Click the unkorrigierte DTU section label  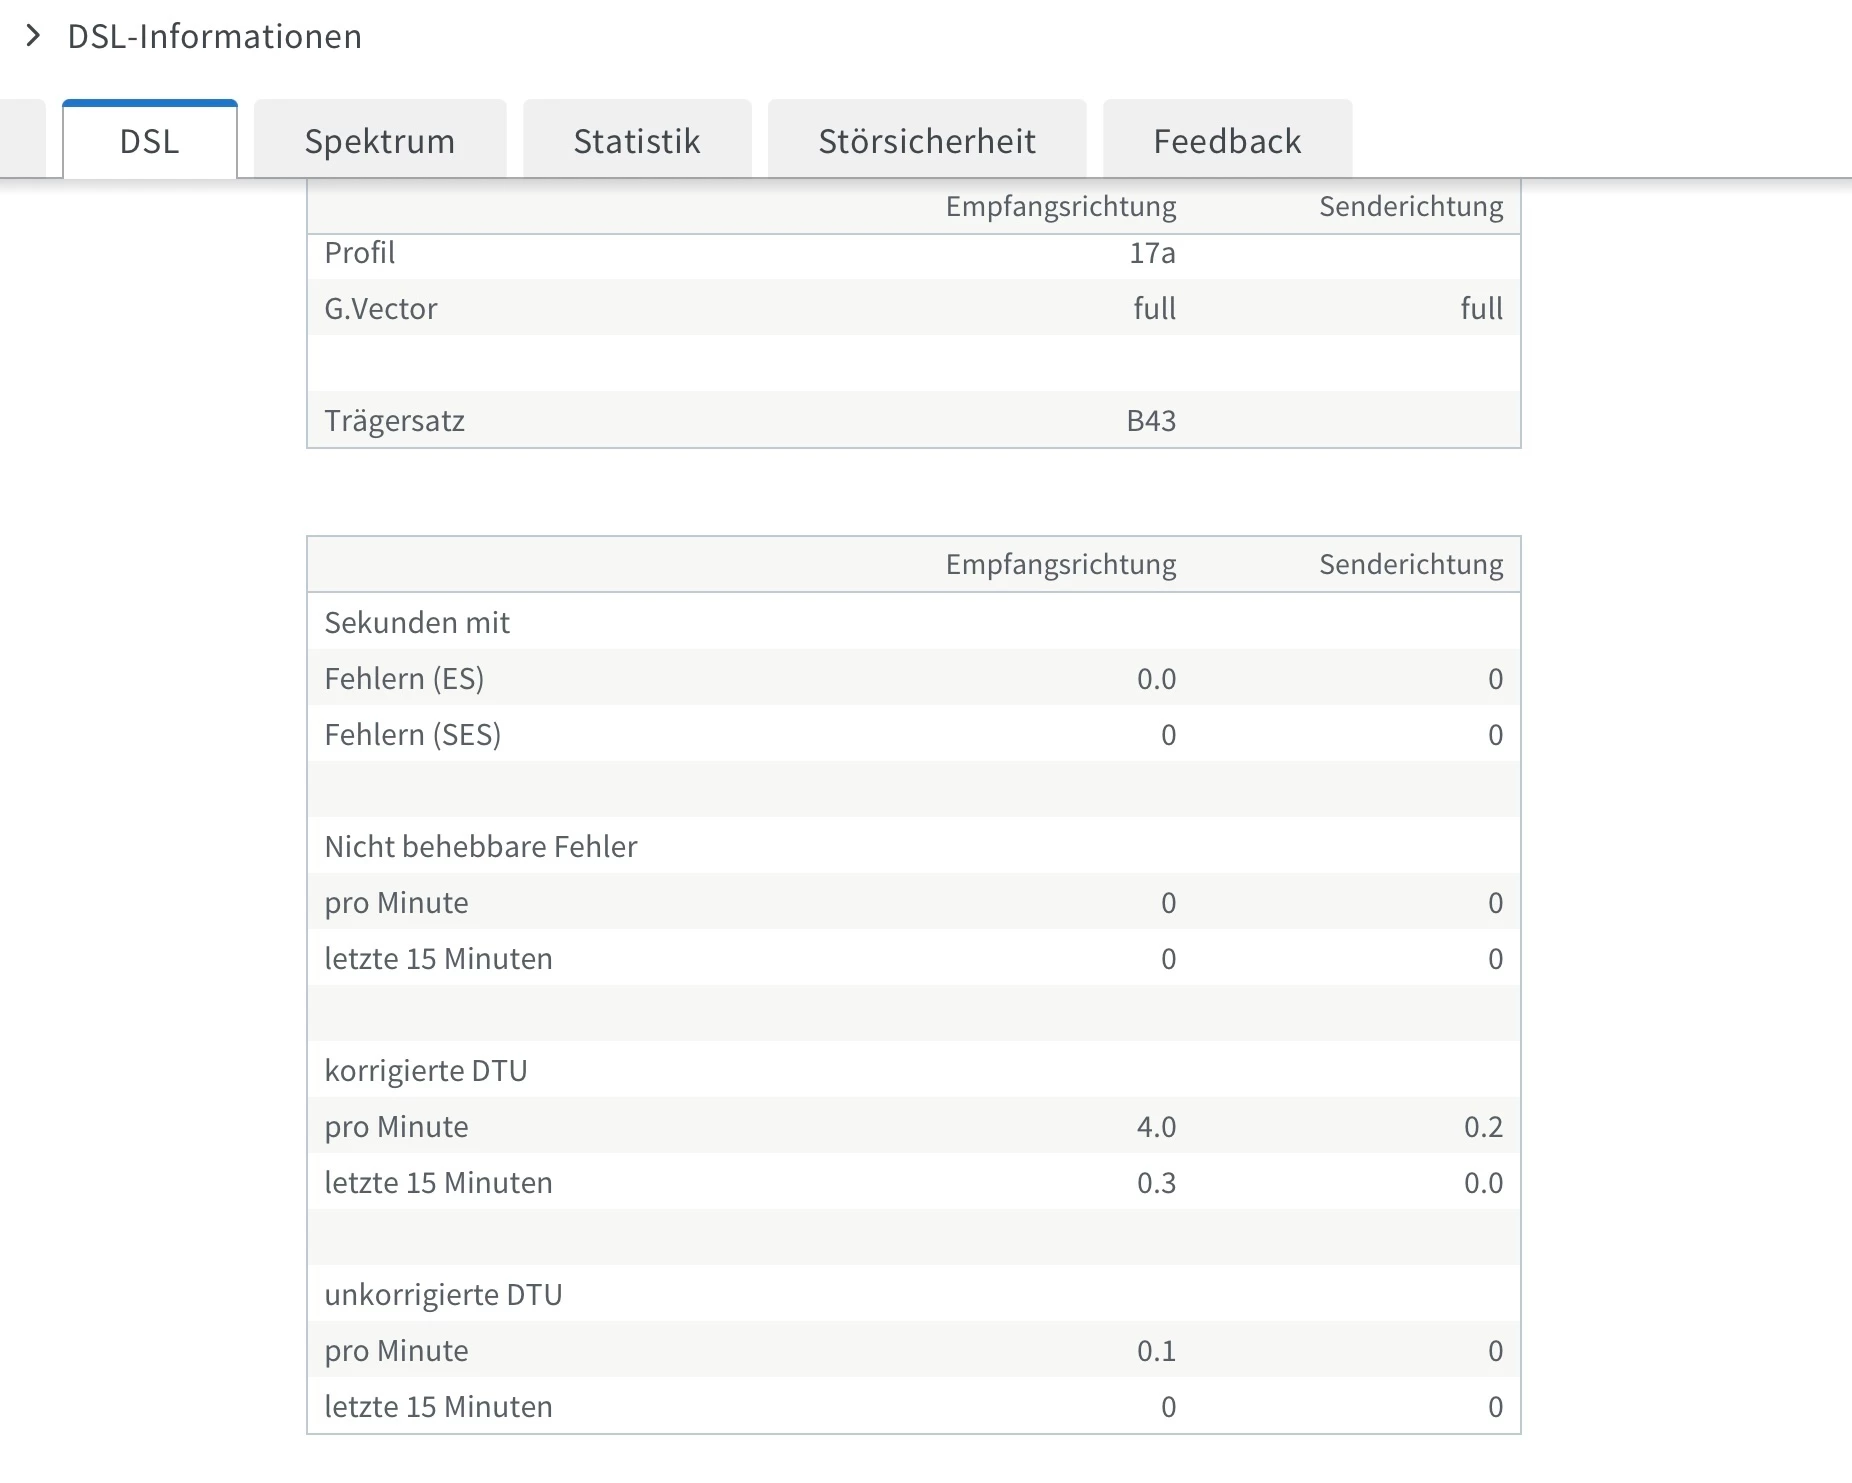tap(443, 1295)
